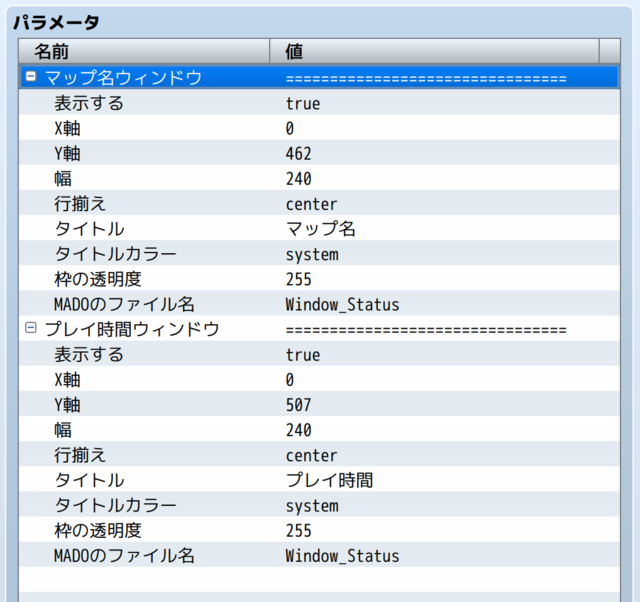Viewport: 640px width, 602px height.
Task: Select タイトルカラー parameter under プレイ時間ウィンドウ
Action: (x=116, y=505)
